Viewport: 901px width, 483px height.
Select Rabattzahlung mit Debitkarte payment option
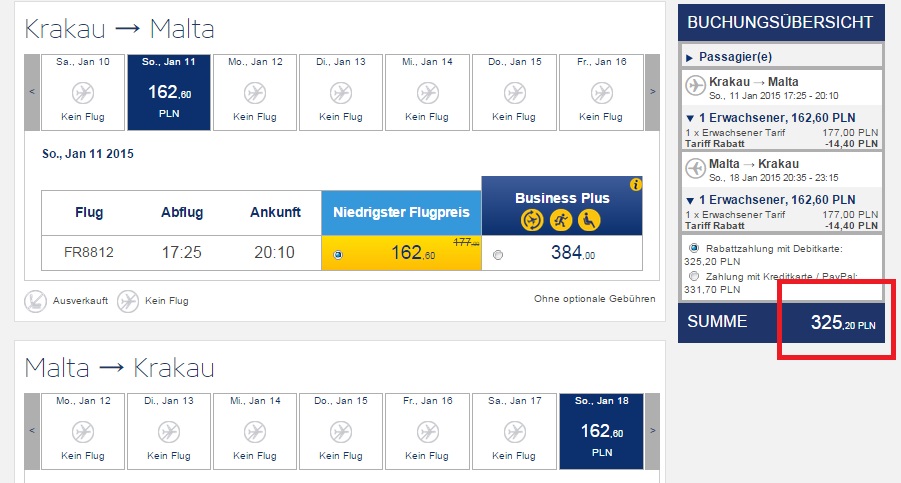click(x=694, y=247)
